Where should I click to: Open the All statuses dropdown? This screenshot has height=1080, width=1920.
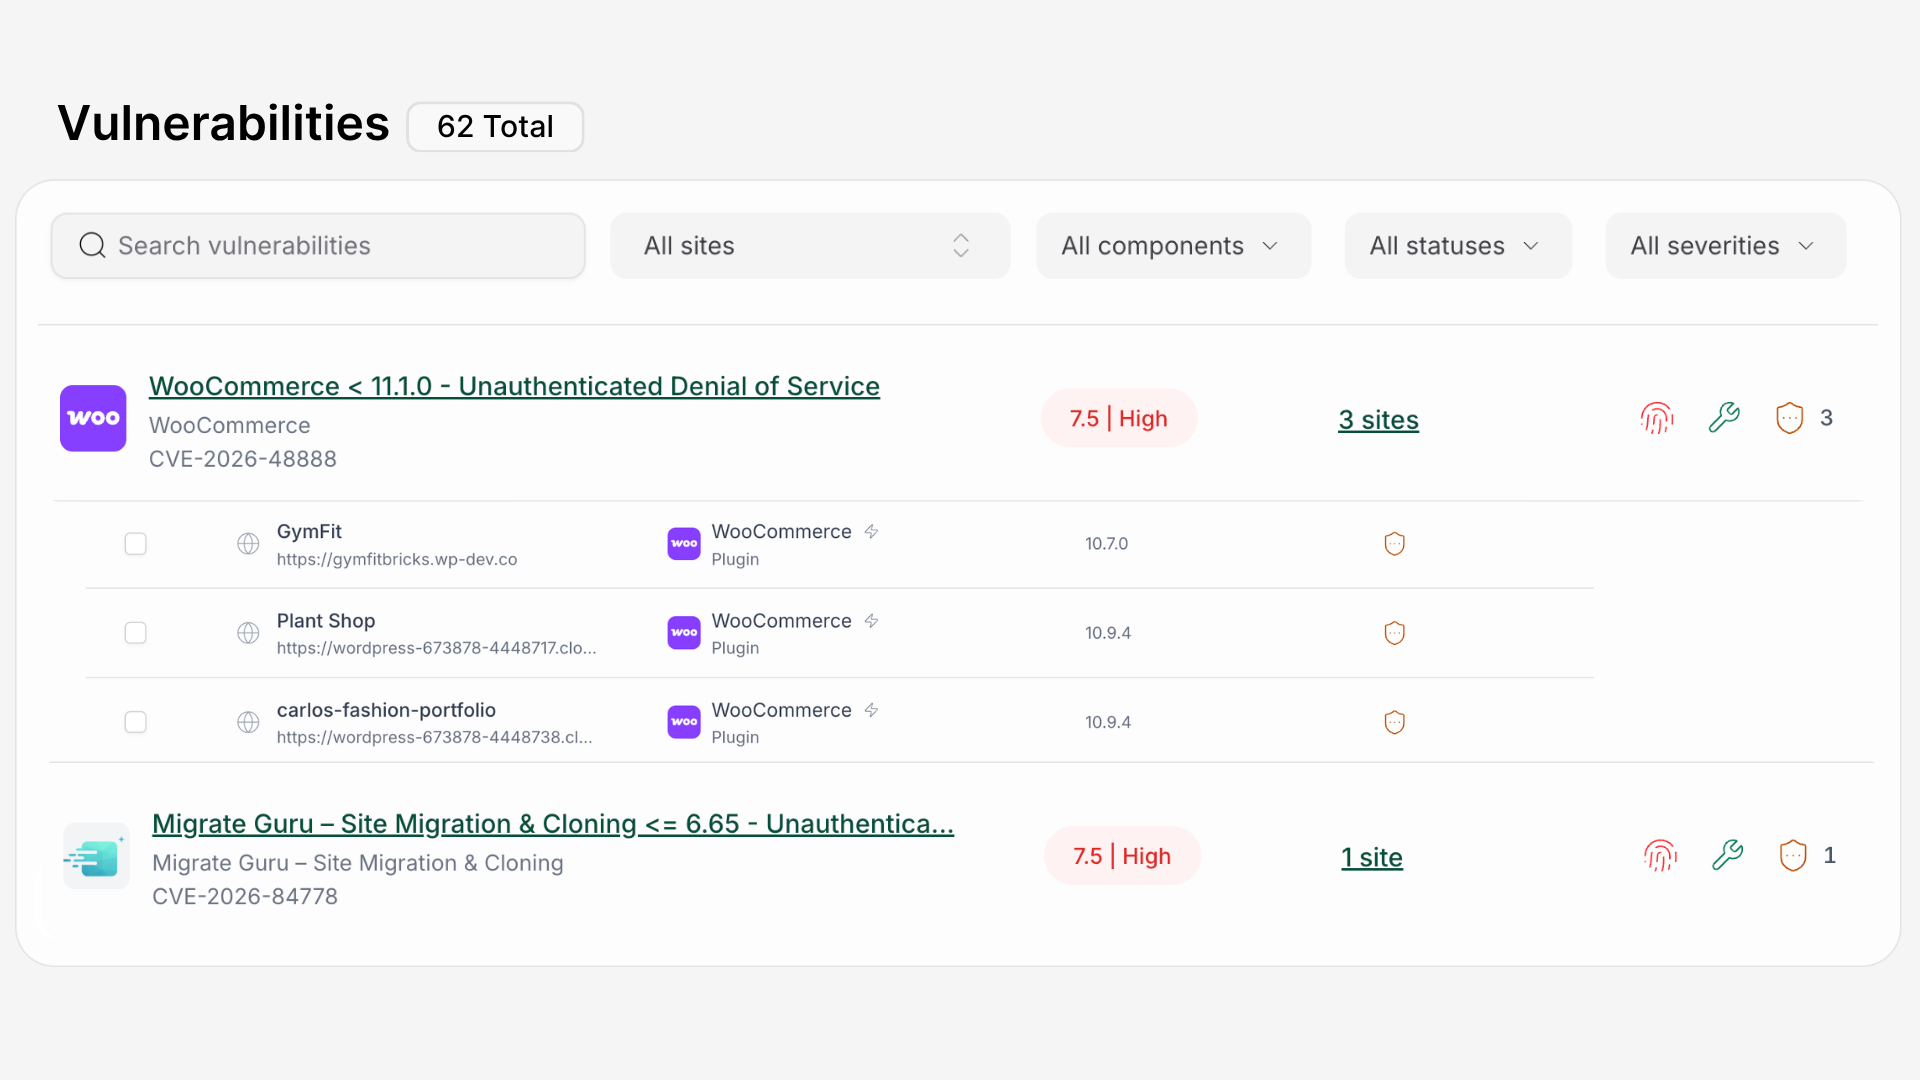pyautogui.click(x=1458, y=246)
